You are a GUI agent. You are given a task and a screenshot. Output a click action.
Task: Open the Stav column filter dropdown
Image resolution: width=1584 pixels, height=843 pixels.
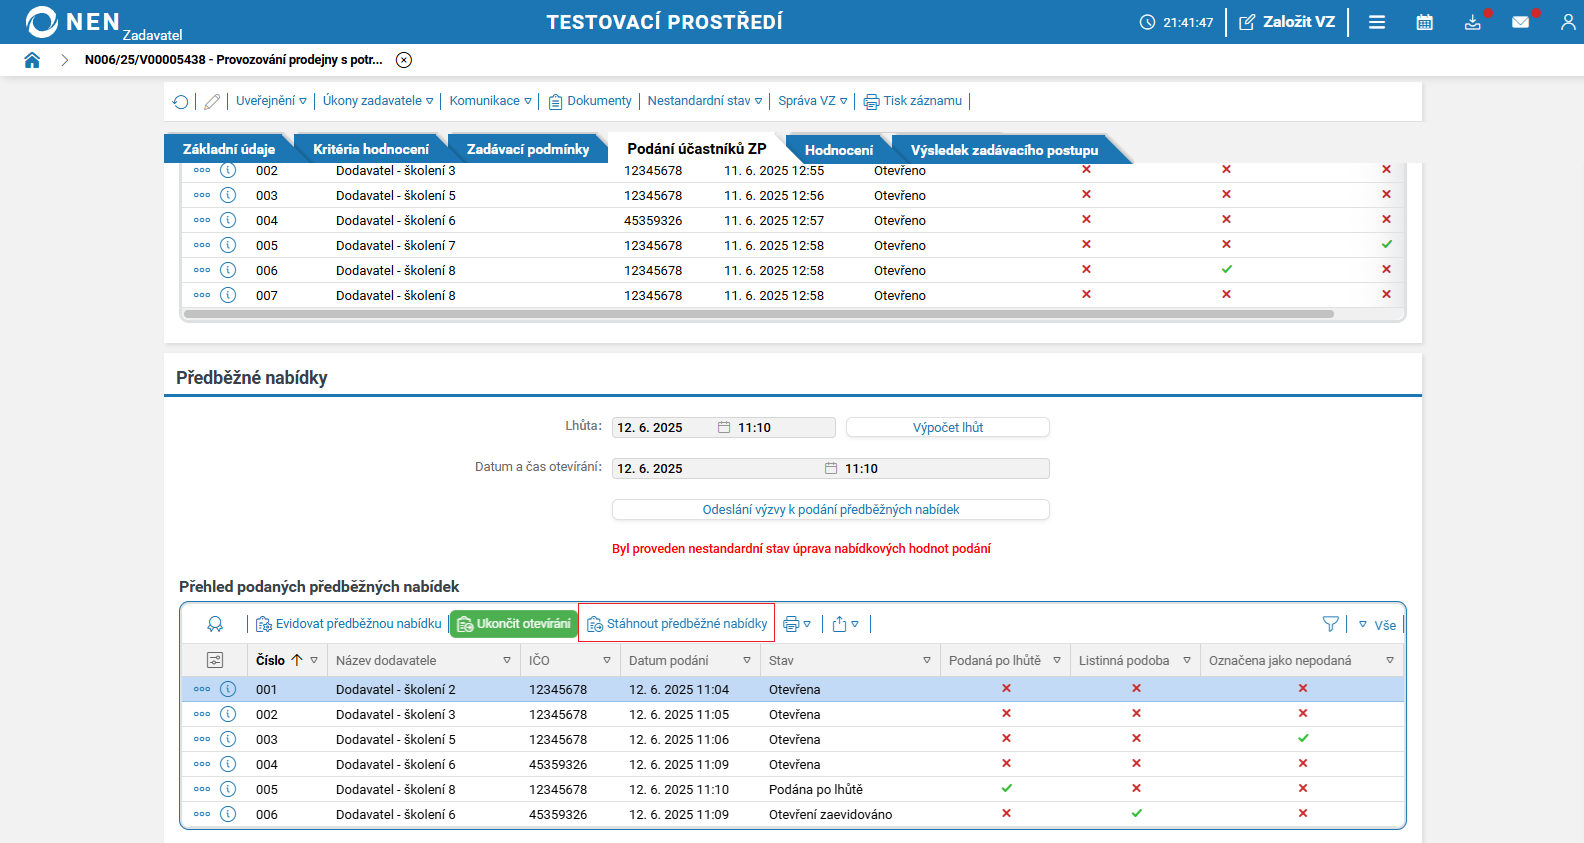926,661
